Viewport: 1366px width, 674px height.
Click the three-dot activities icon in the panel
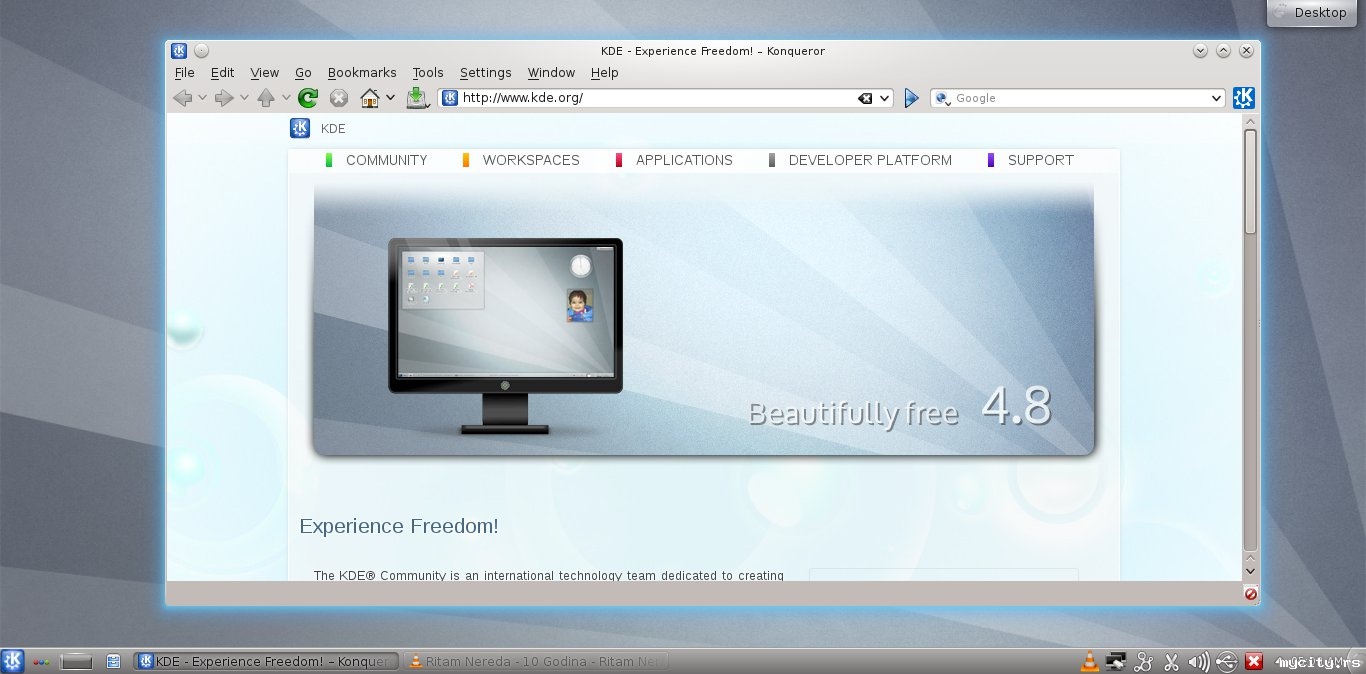[41, 661]
